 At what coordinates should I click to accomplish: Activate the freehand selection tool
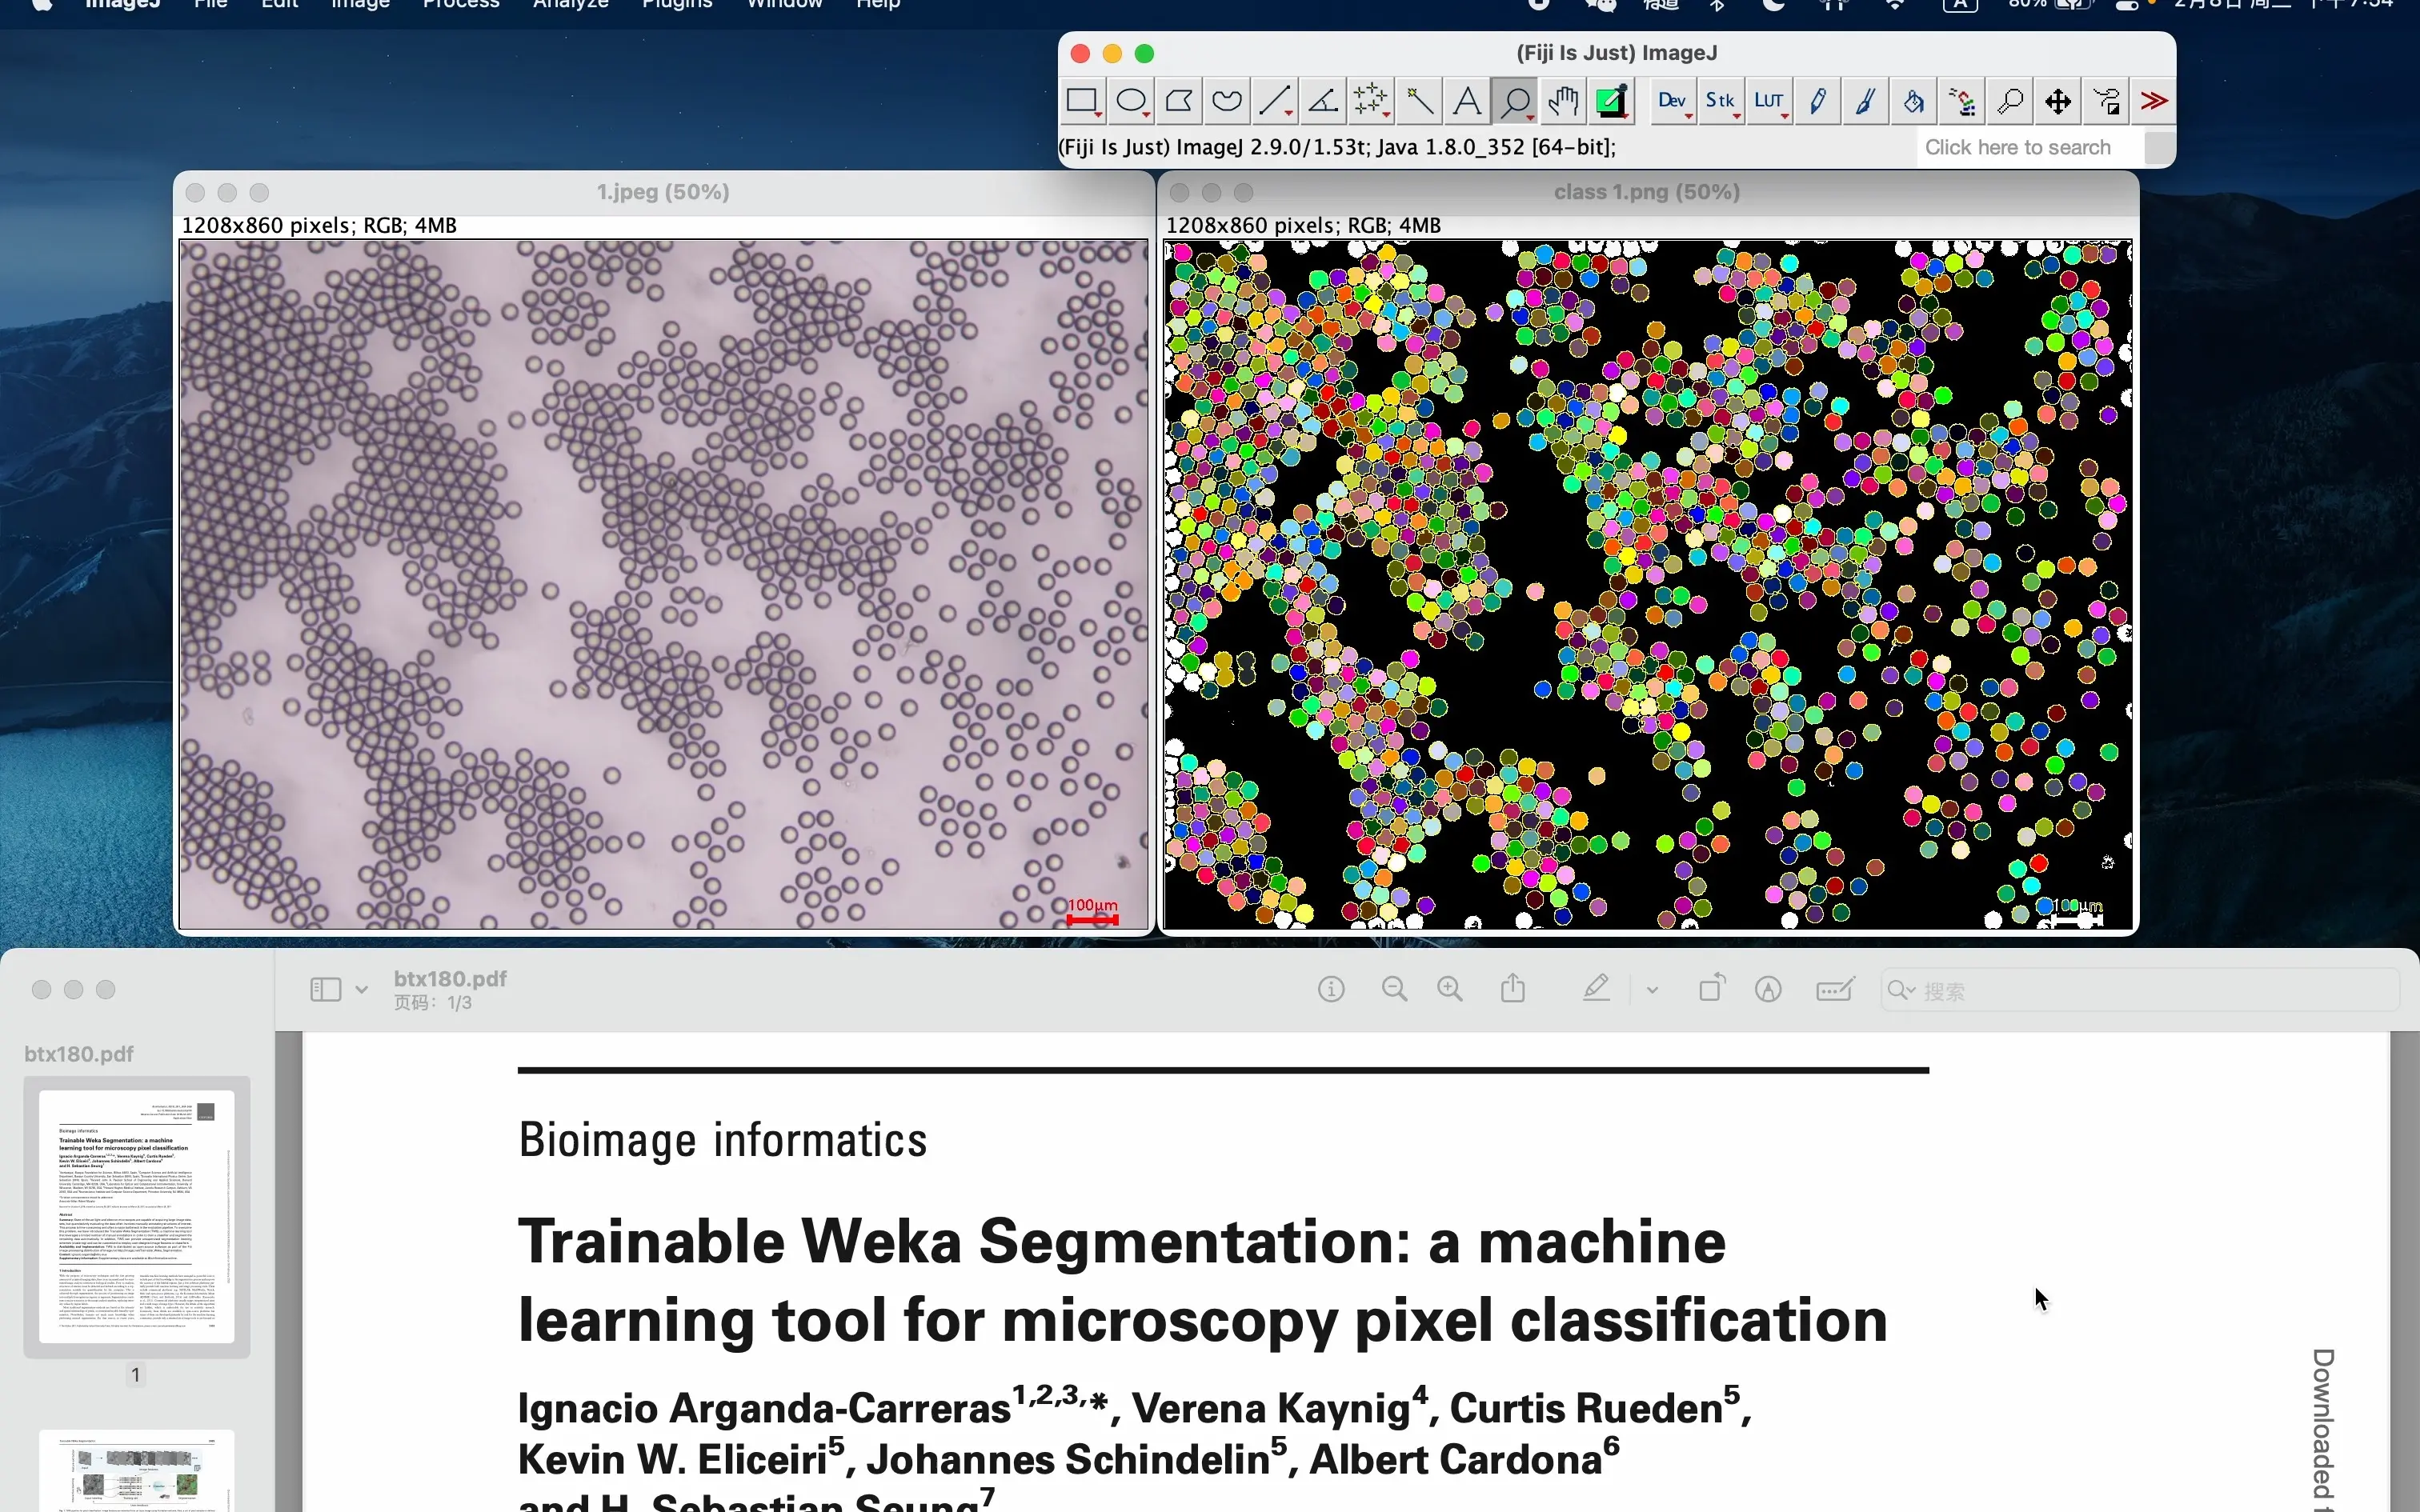1226,100
